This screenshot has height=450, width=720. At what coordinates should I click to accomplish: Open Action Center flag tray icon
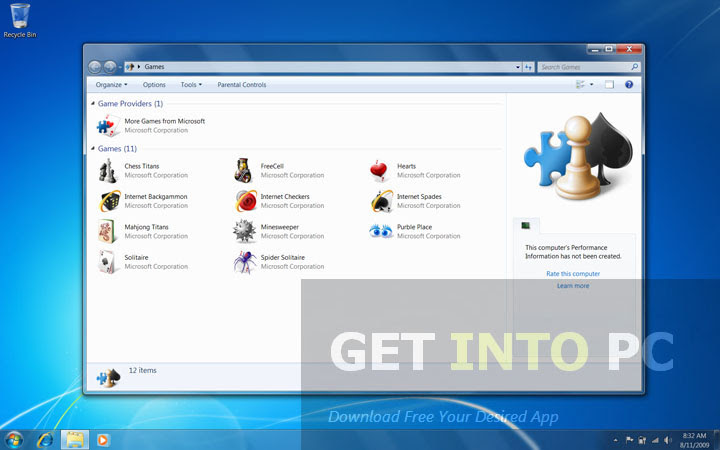[x=630, y=440]
